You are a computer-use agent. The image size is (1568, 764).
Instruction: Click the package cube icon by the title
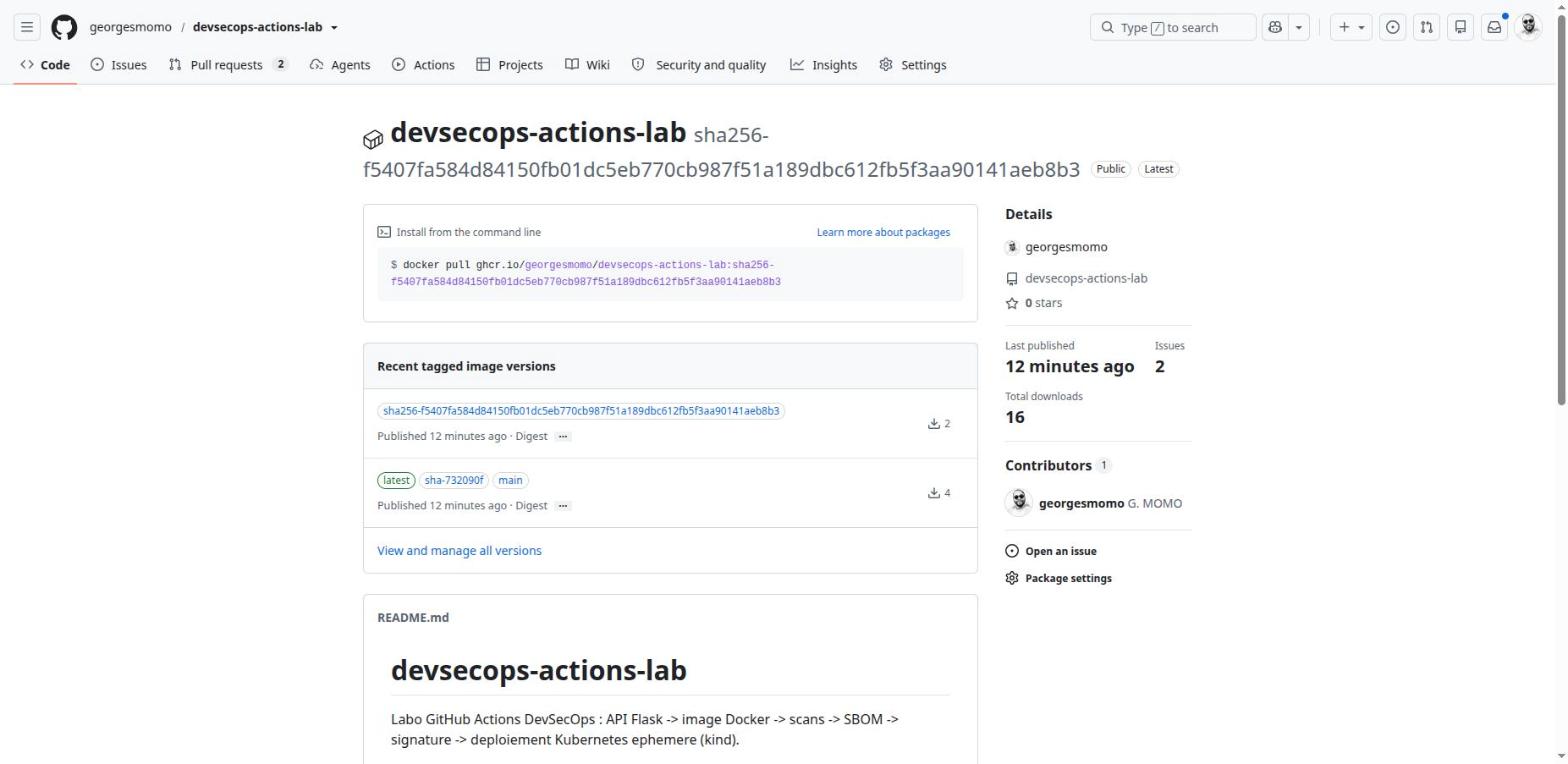click(x=373, y=139)
